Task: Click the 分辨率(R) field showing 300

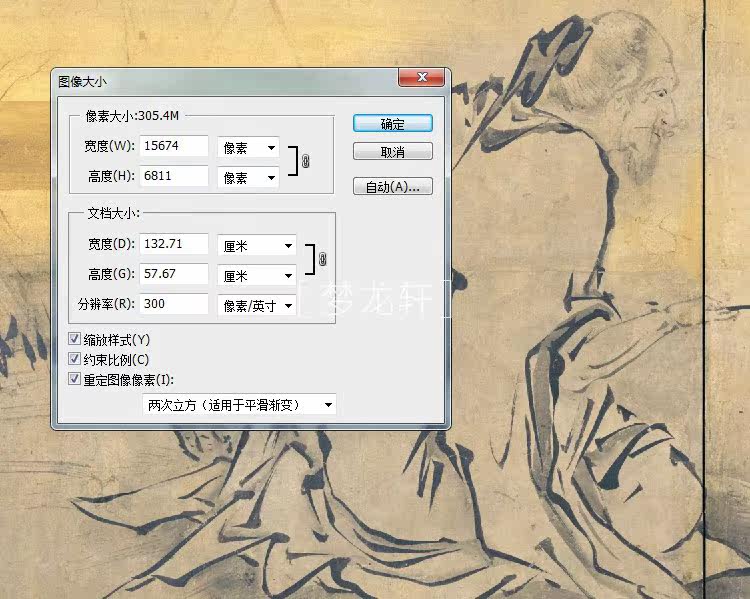Action: click(x=174, y=304)
